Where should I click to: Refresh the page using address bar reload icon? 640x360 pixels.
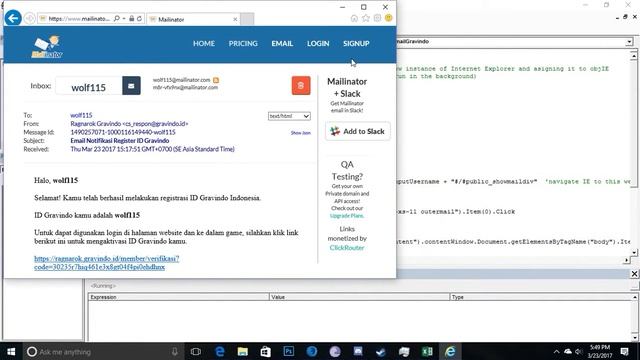140,19
